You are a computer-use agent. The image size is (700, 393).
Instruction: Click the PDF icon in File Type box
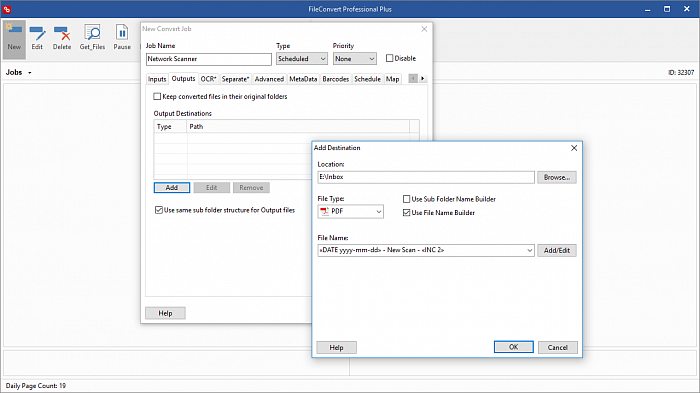(325, 211)
